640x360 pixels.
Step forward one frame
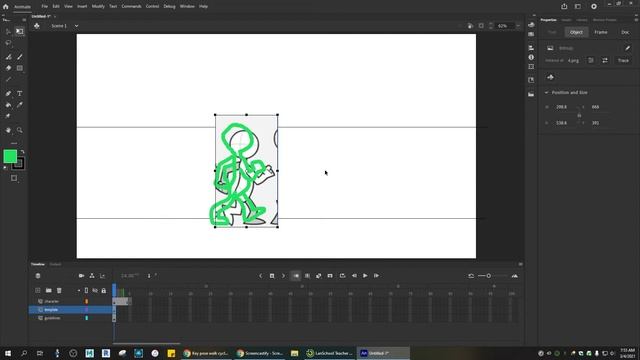(x=376, y=276)
